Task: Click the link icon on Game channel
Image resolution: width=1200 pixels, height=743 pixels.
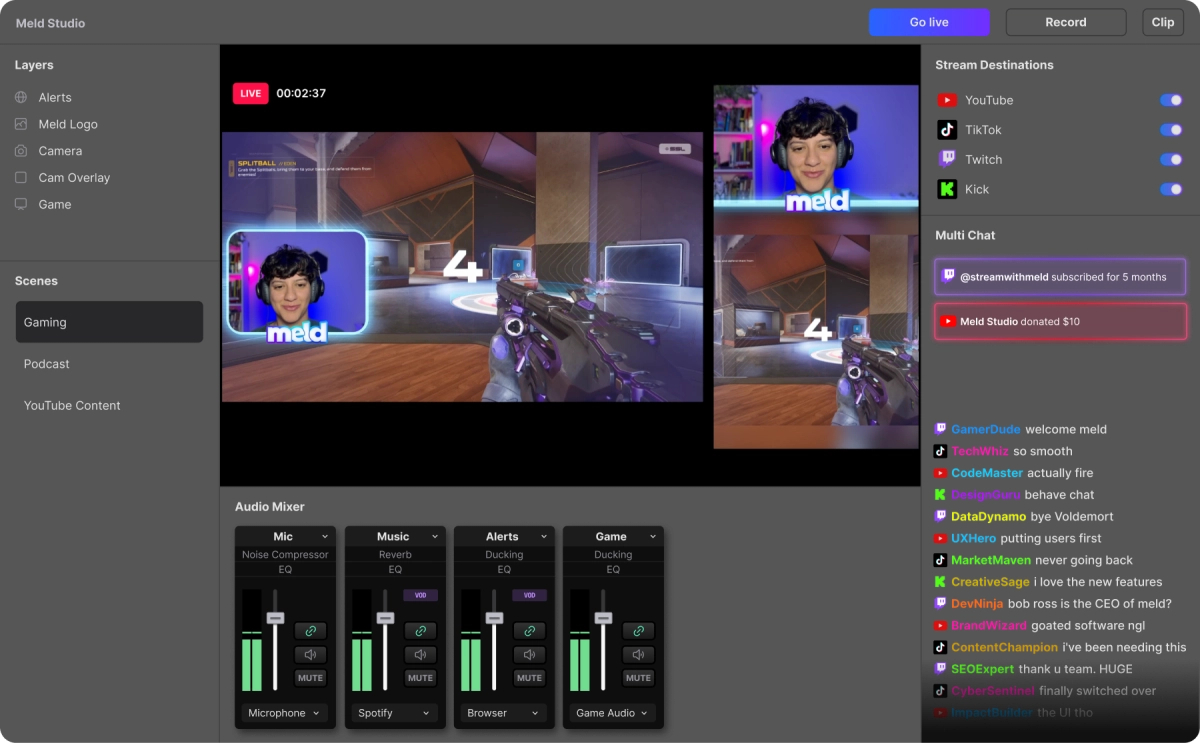Action: click(x=638, y=631)
